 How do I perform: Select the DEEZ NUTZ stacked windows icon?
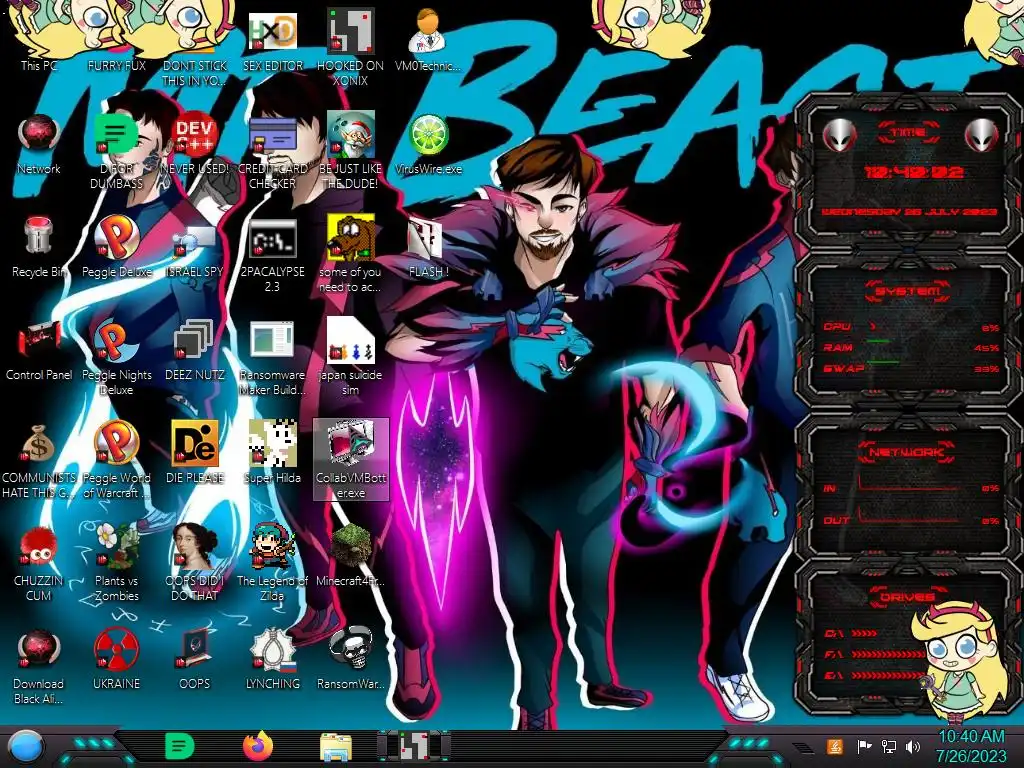pos(195,351)
